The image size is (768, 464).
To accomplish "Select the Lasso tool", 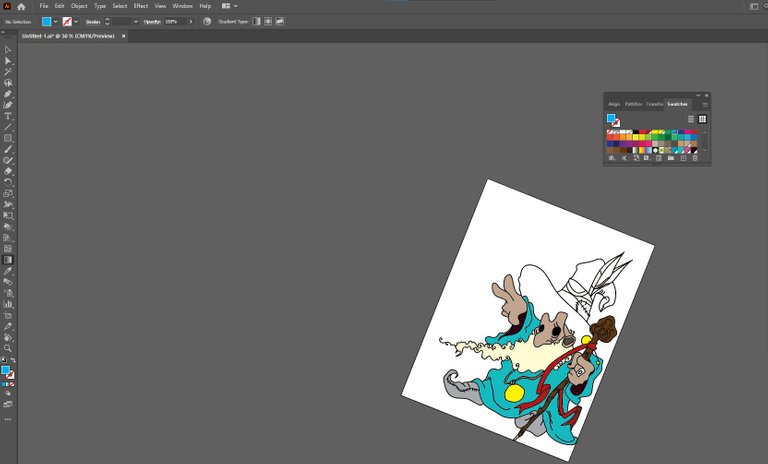I will (8, 83).
